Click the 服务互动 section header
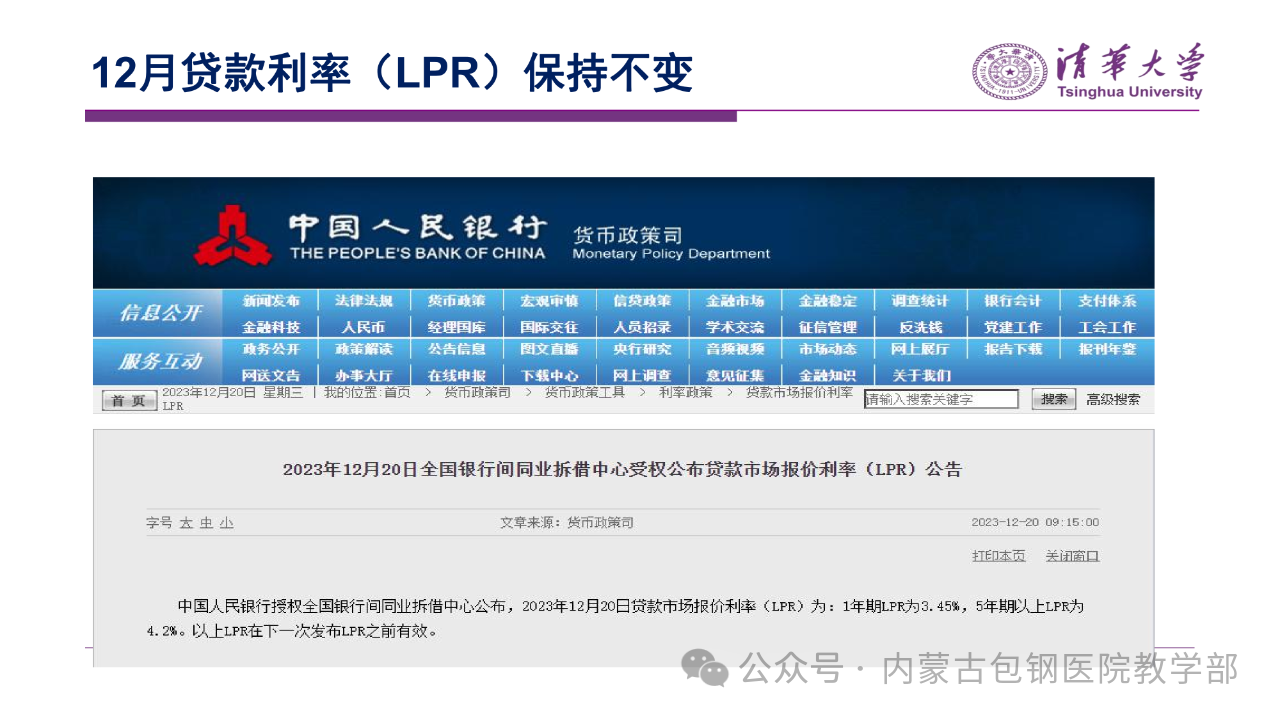 (x=160, y=361)
